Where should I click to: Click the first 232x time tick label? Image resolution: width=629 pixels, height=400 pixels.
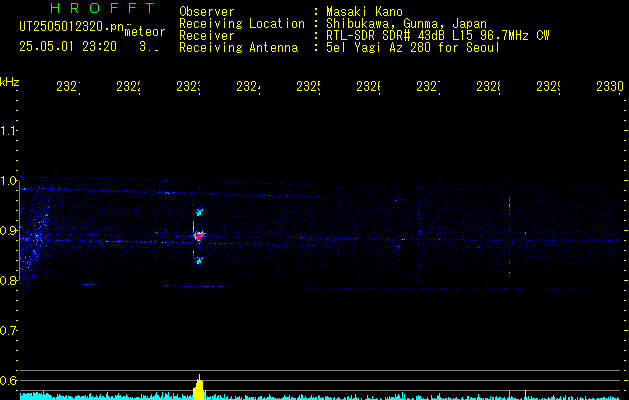(68, 87)
